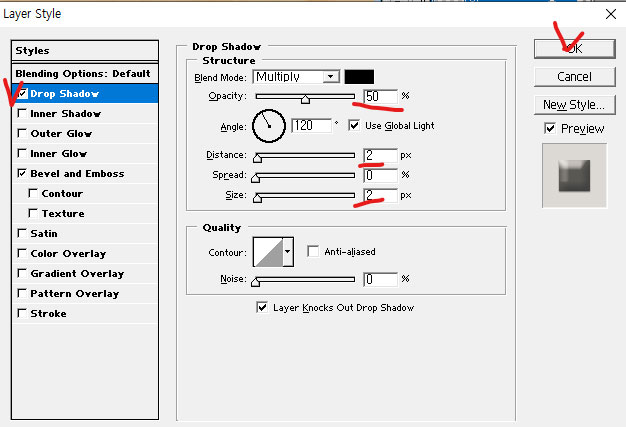Click the Spread slider handle

[x=256, y=178]
